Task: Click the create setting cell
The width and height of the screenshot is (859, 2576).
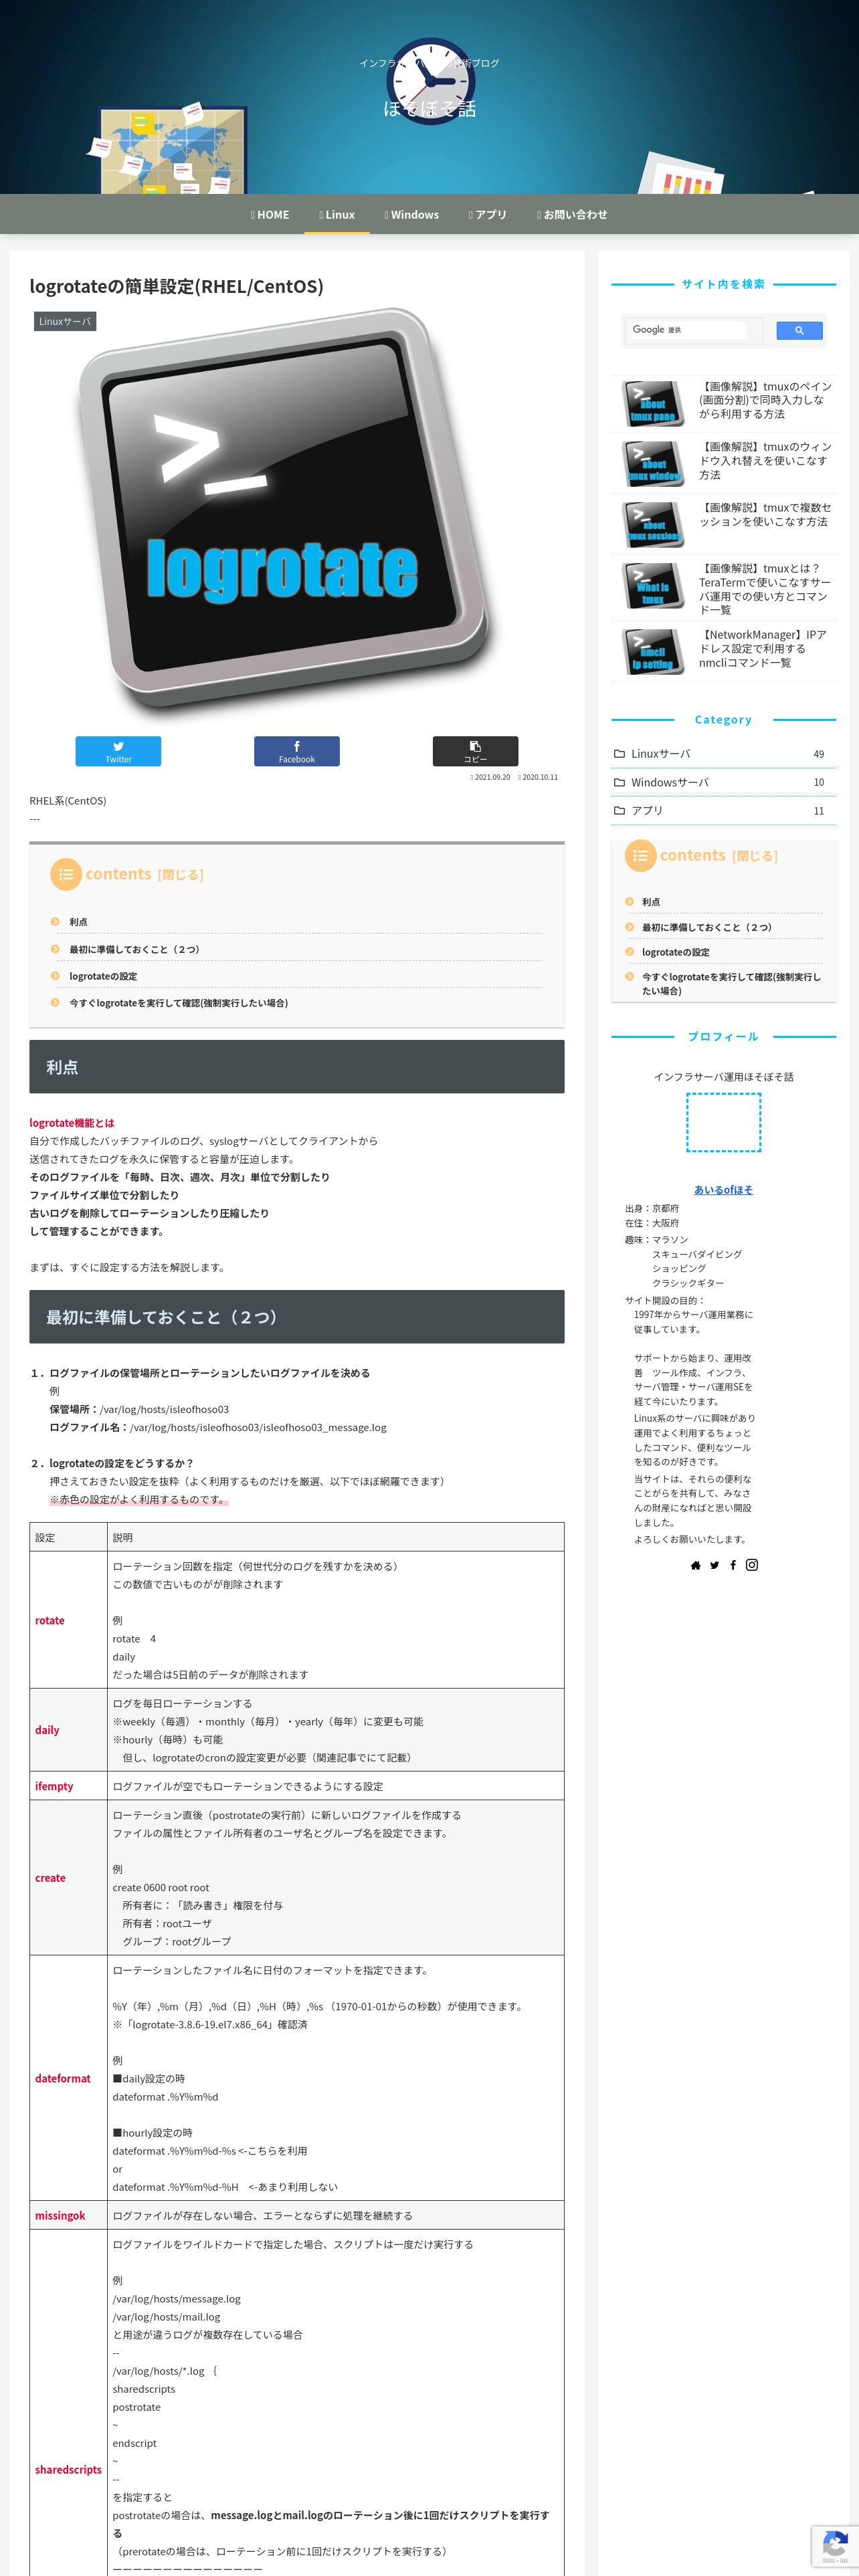Action: pos(69,1878)
